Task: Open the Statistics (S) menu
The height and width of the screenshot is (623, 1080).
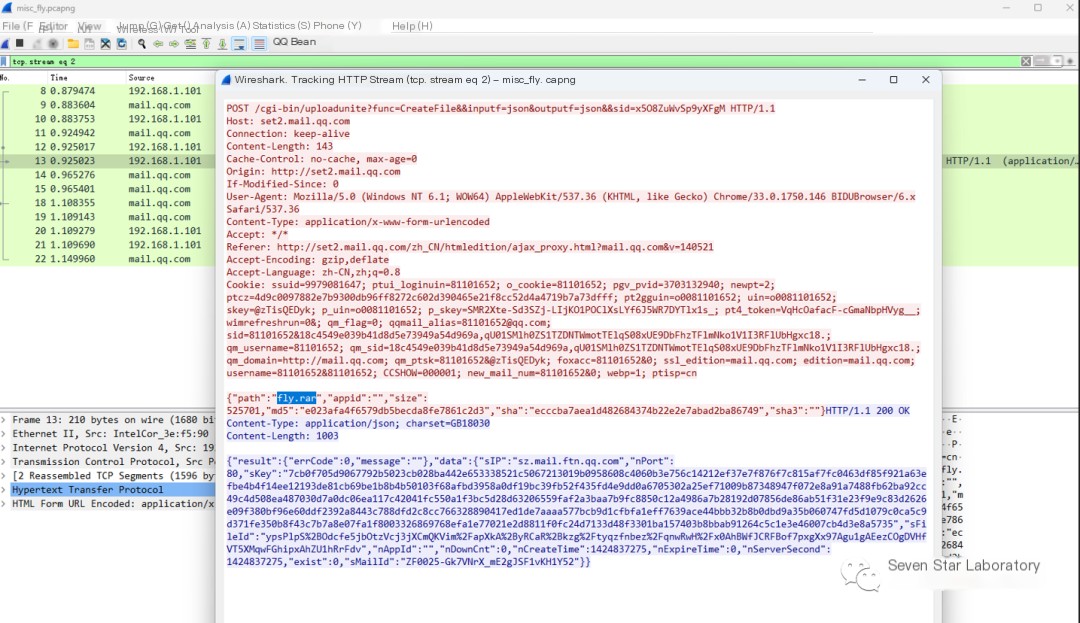Action: click(x=281, y=25)
